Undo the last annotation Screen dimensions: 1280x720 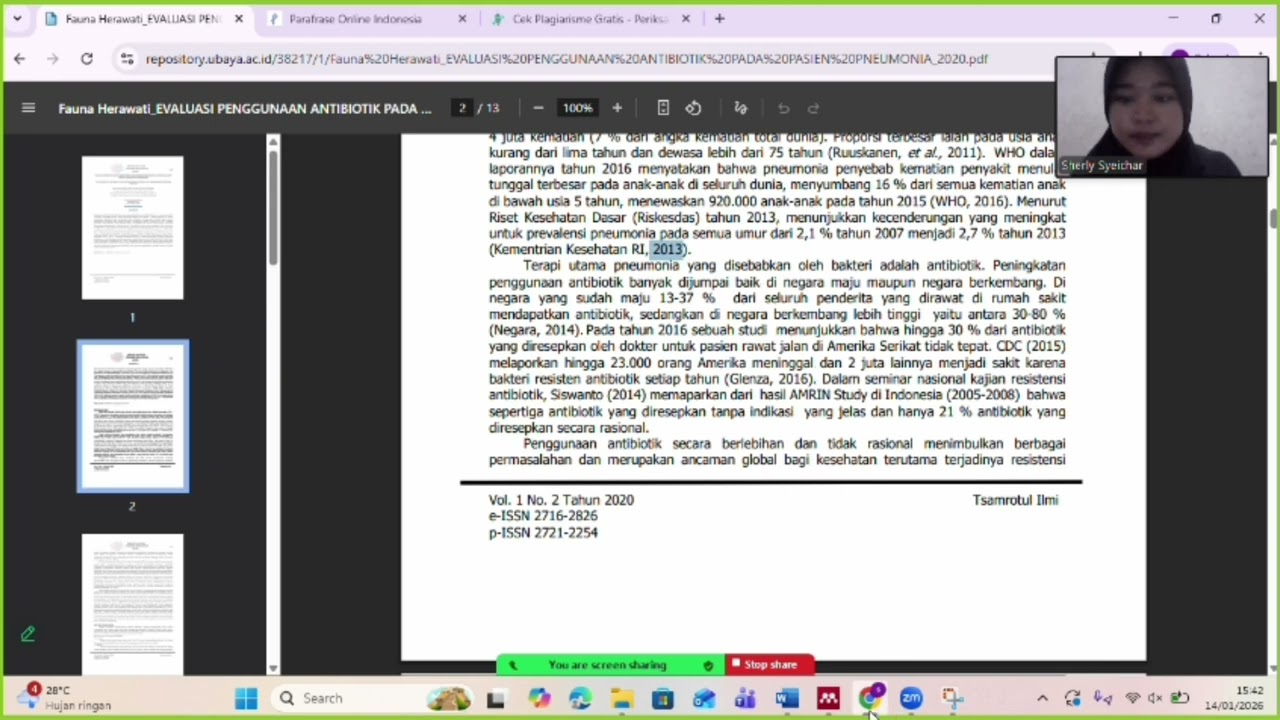(783, 108)
